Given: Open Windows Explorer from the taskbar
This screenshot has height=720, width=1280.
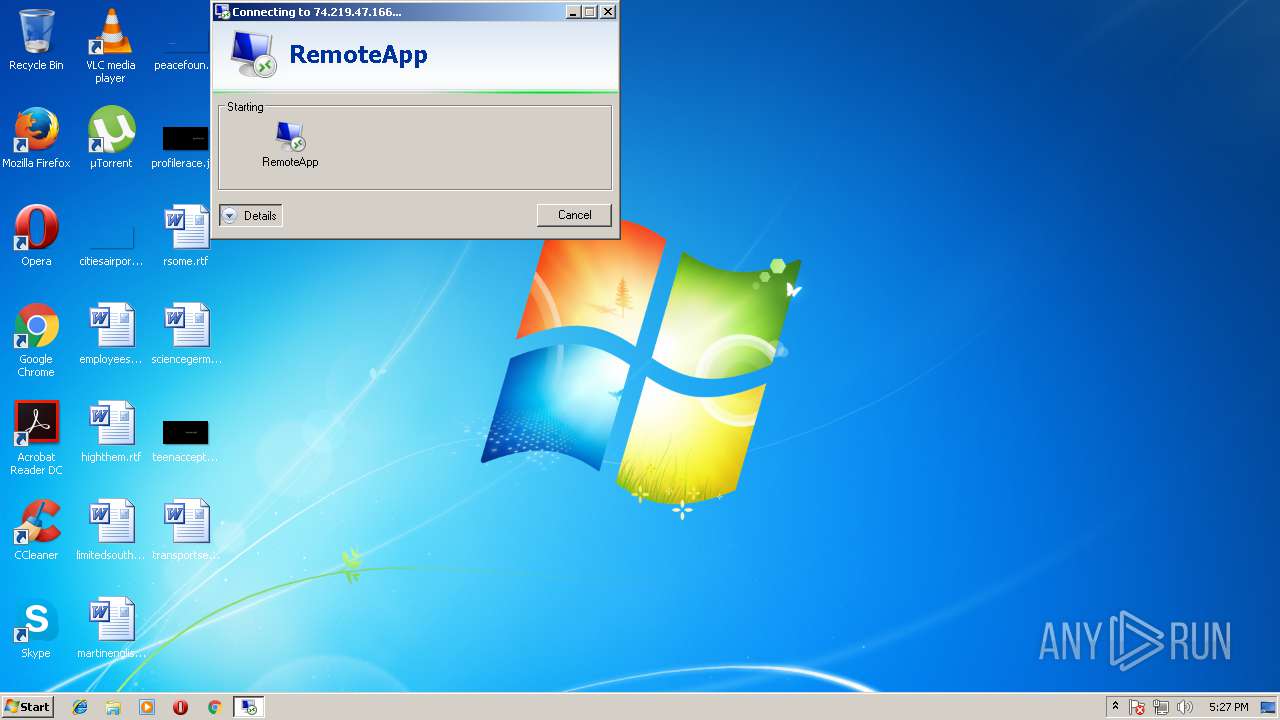Looking at the screenshot, I should (113, 707).
